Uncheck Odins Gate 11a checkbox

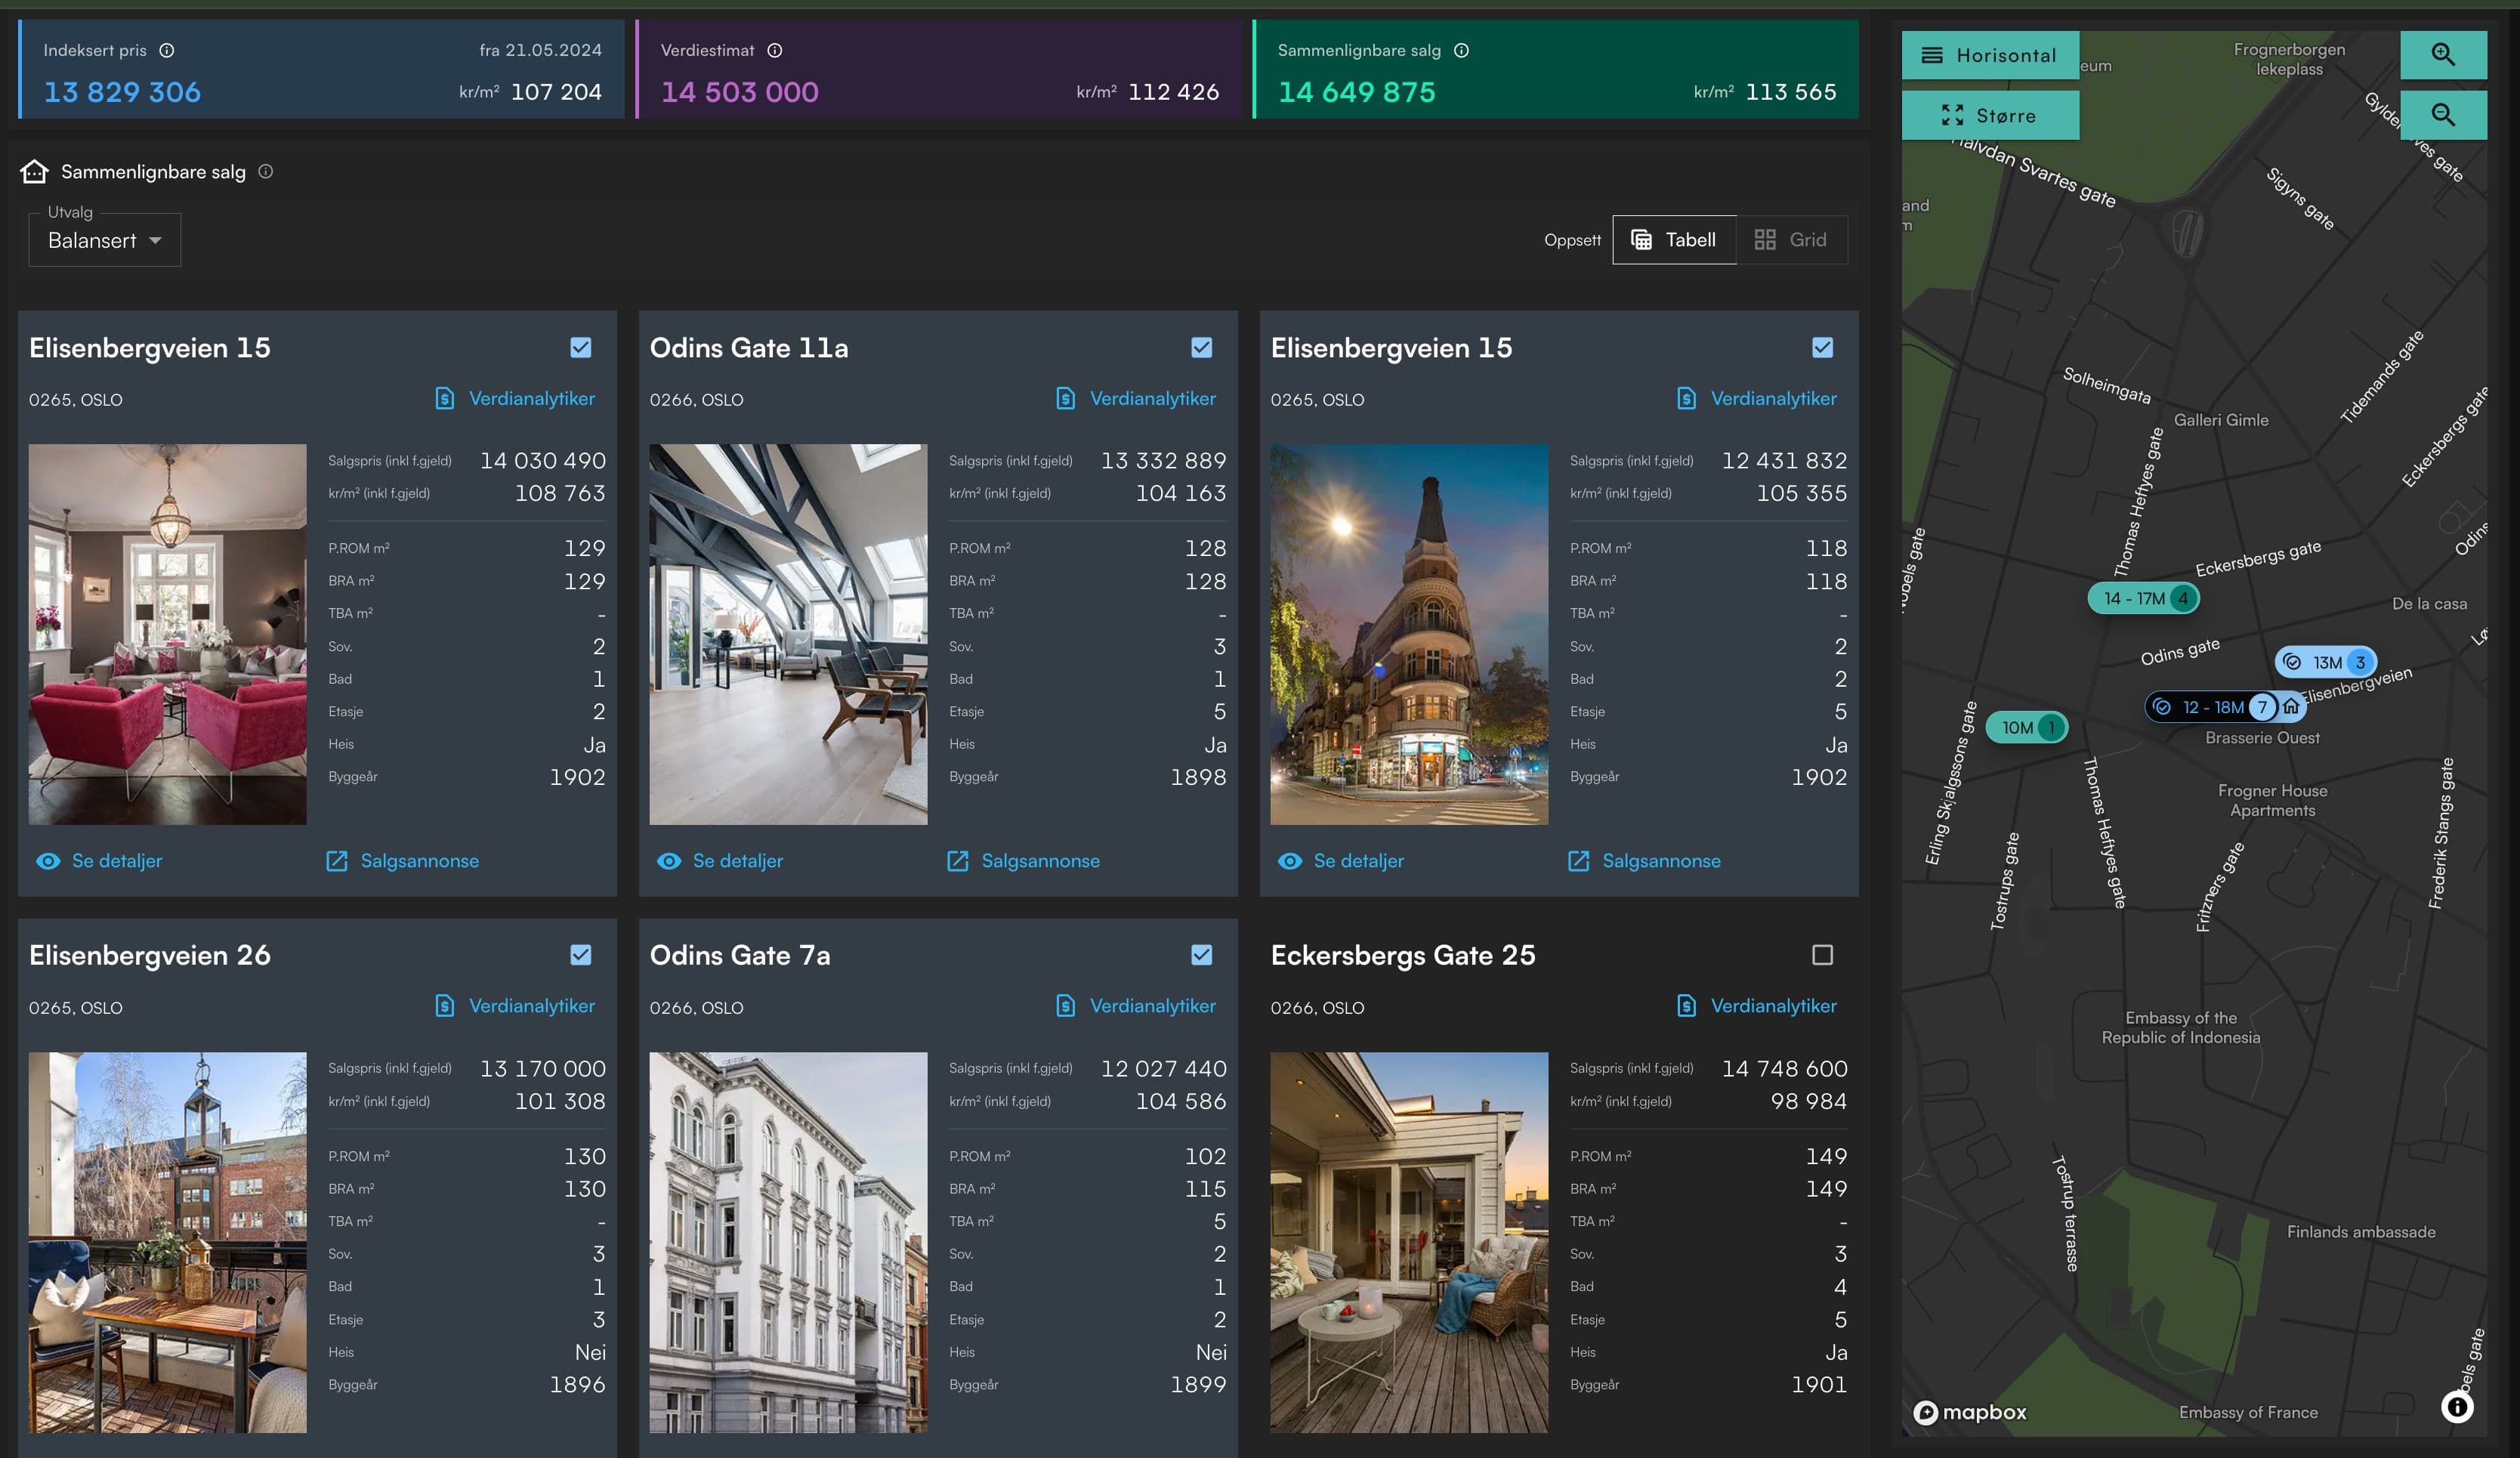click(x=1201, y=347)
